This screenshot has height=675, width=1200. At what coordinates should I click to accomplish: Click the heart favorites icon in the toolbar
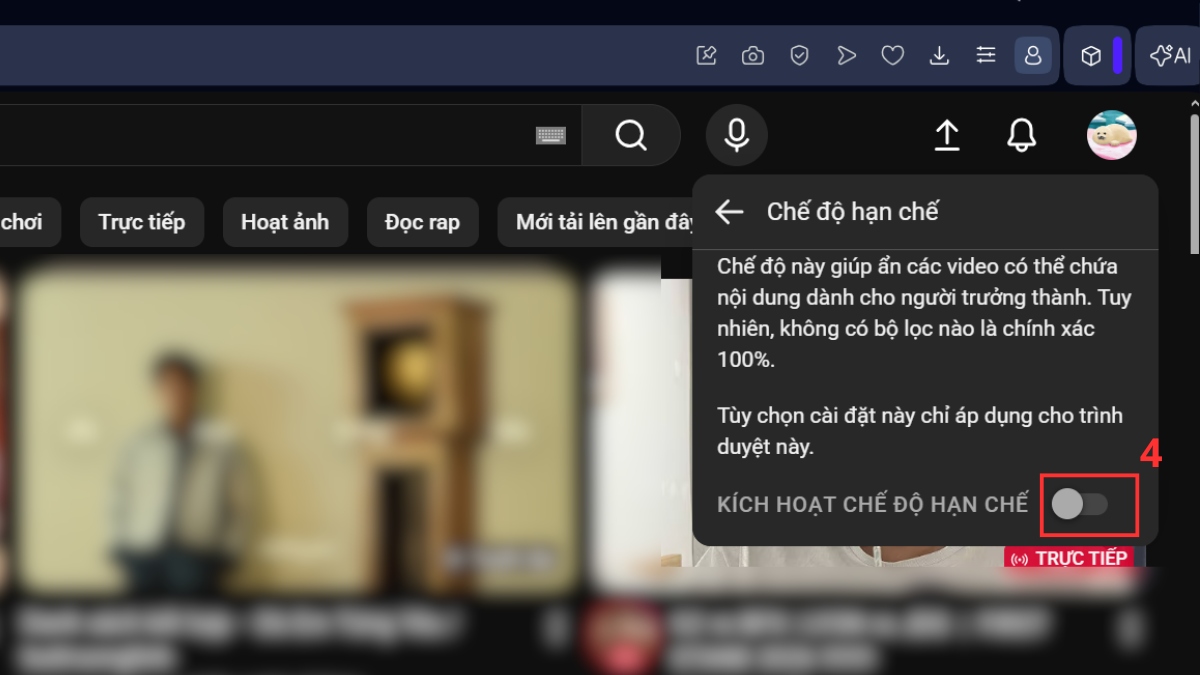tap(893, 55)
